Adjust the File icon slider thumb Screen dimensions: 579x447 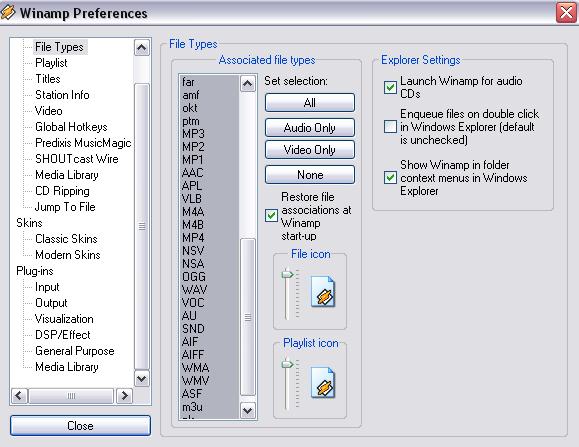pos(287,275)
